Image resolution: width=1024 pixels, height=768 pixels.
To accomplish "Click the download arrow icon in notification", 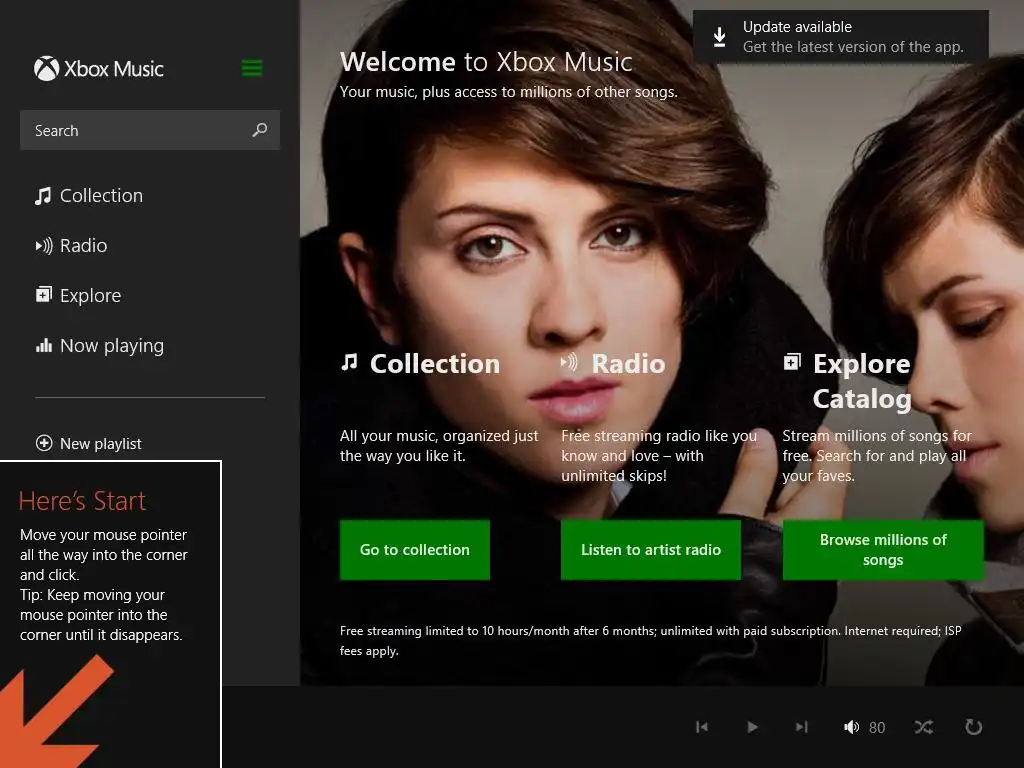I will [x=719, y=37].
